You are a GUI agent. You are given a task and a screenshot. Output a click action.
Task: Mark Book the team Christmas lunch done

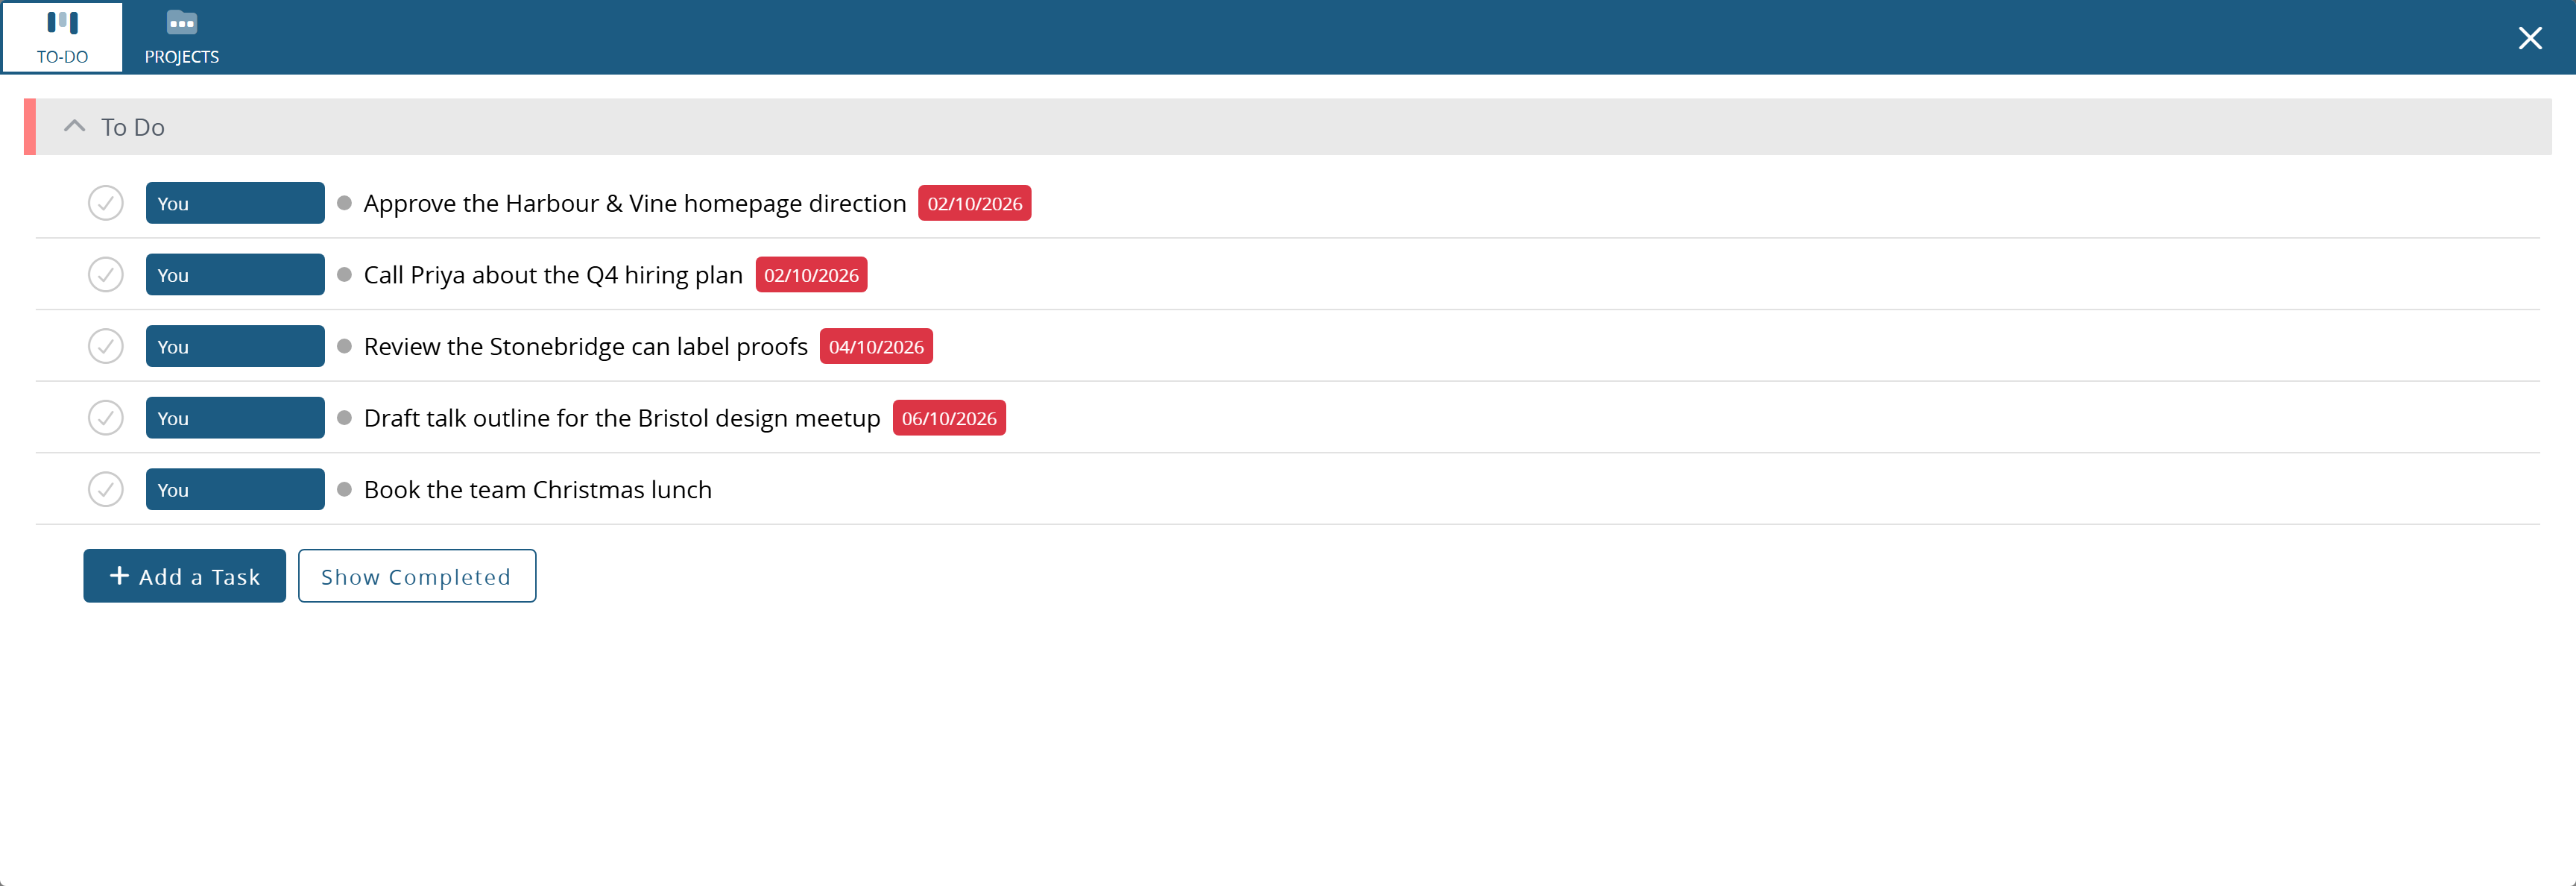105,489
